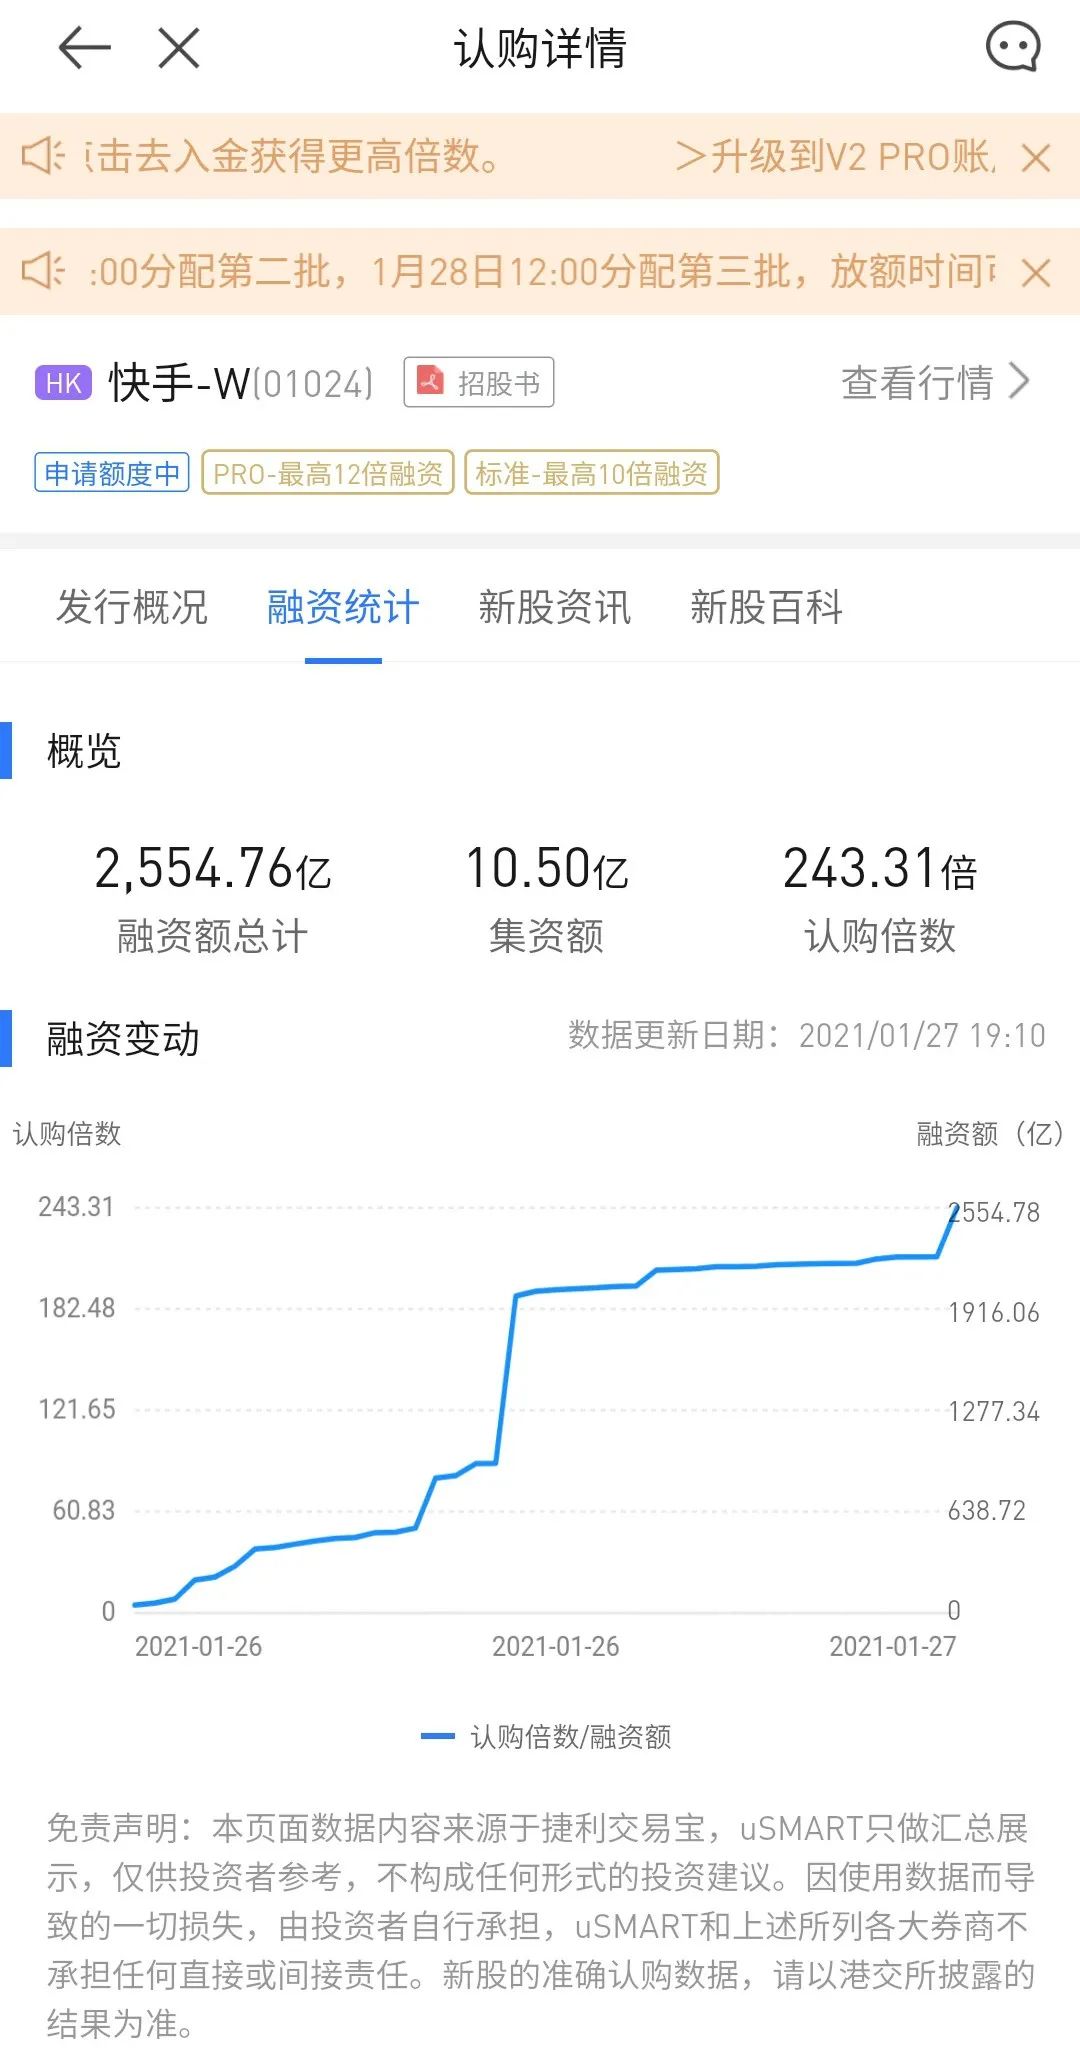The image size is (1080, 2059).
Task: Tap 升级到V2 PRO upgrade link
Action: 835,156
